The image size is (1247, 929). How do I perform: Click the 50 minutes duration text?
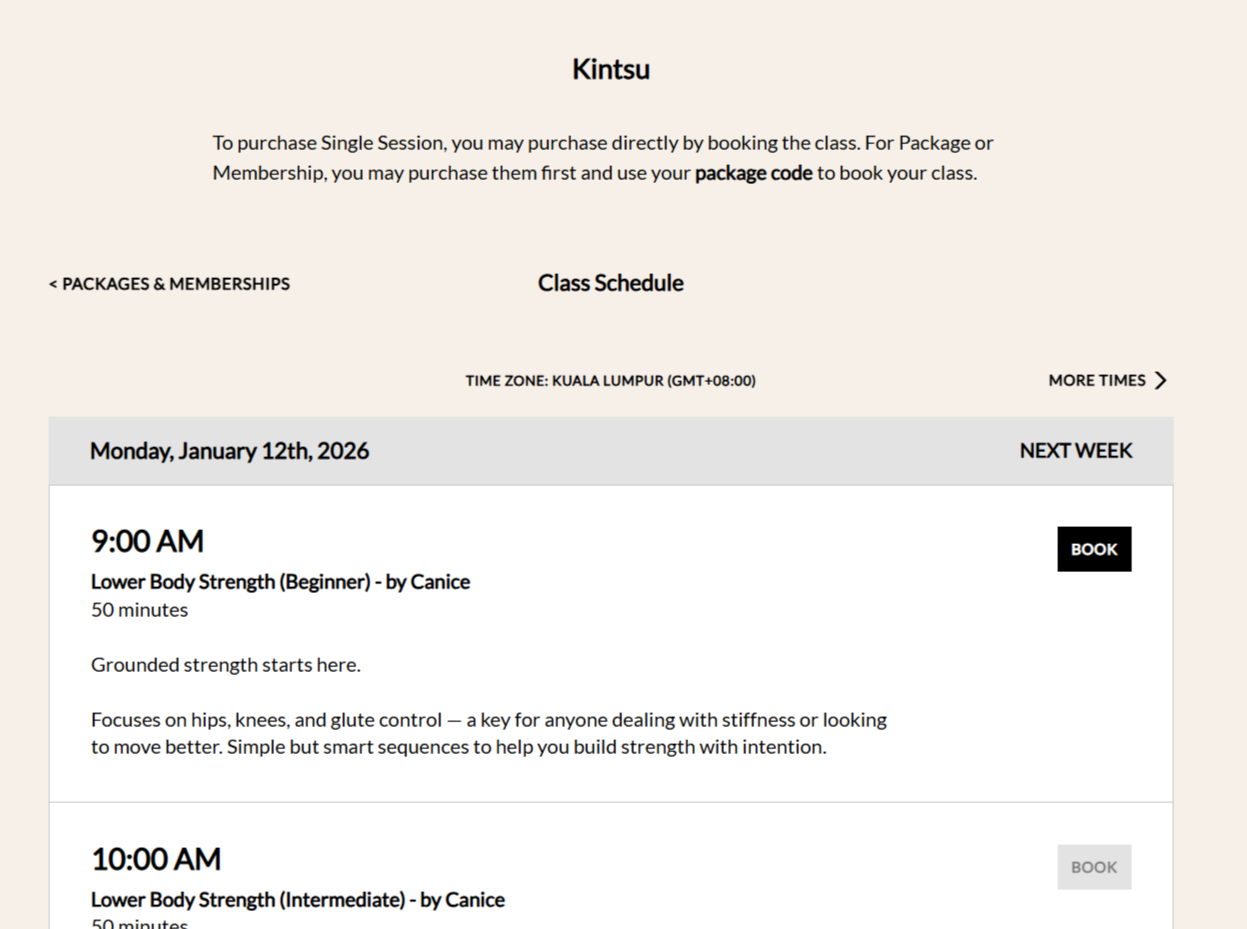coord(139,610)
